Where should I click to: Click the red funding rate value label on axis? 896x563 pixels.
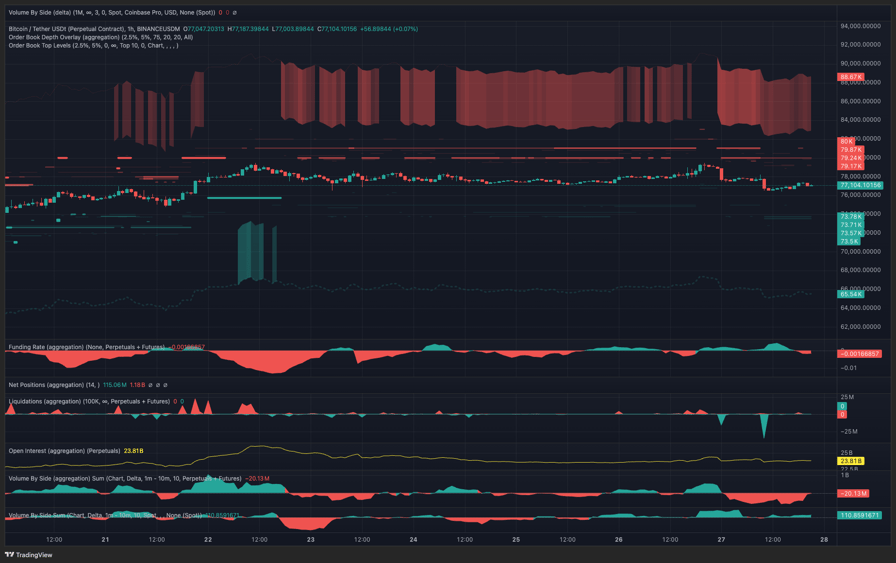(860, 354)
